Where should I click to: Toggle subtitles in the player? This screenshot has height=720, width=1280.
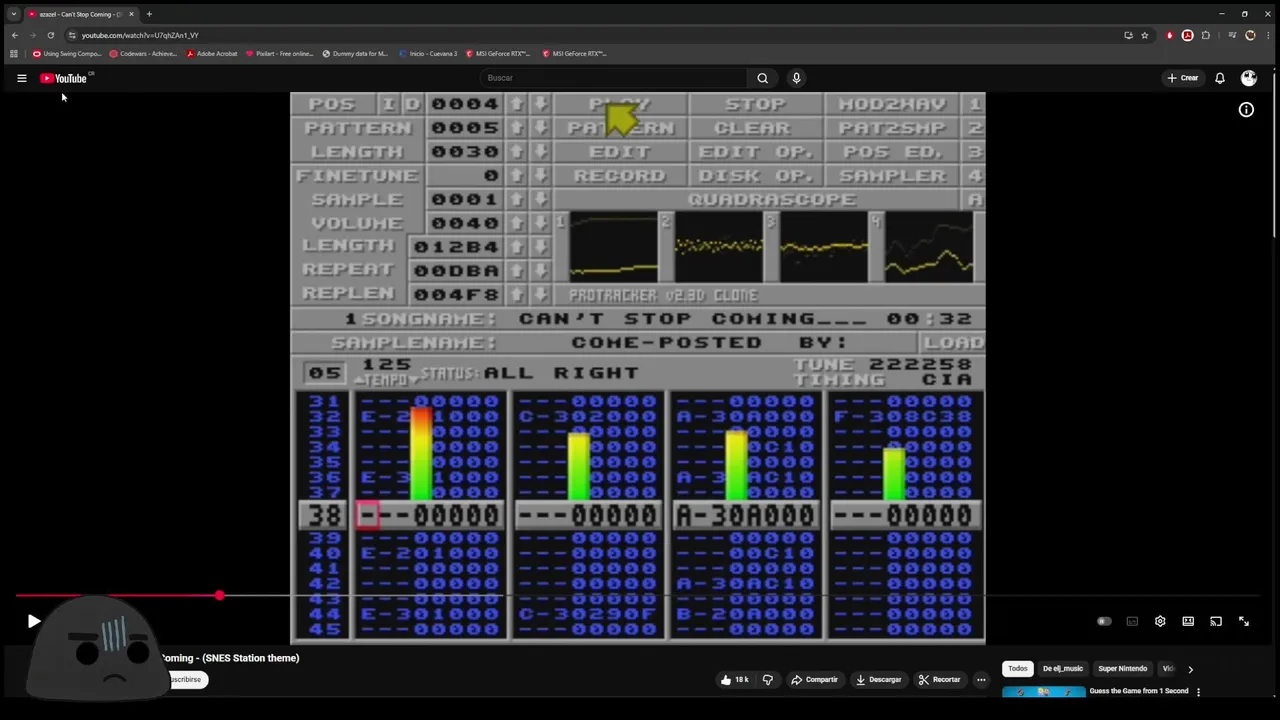pos(1132,621)
